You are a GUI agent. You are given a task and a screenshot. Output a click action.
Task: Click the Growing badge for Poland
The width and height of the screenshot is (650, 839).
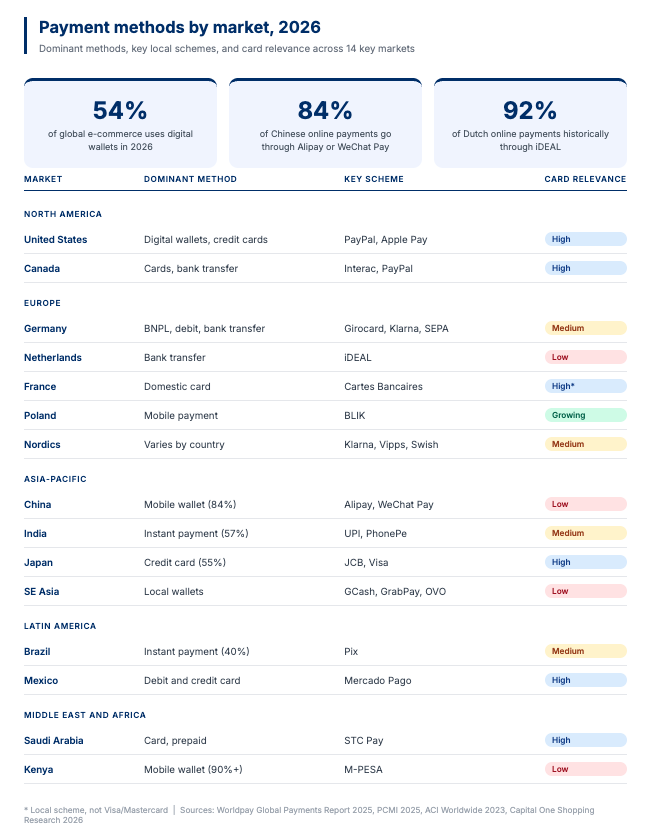585,415
